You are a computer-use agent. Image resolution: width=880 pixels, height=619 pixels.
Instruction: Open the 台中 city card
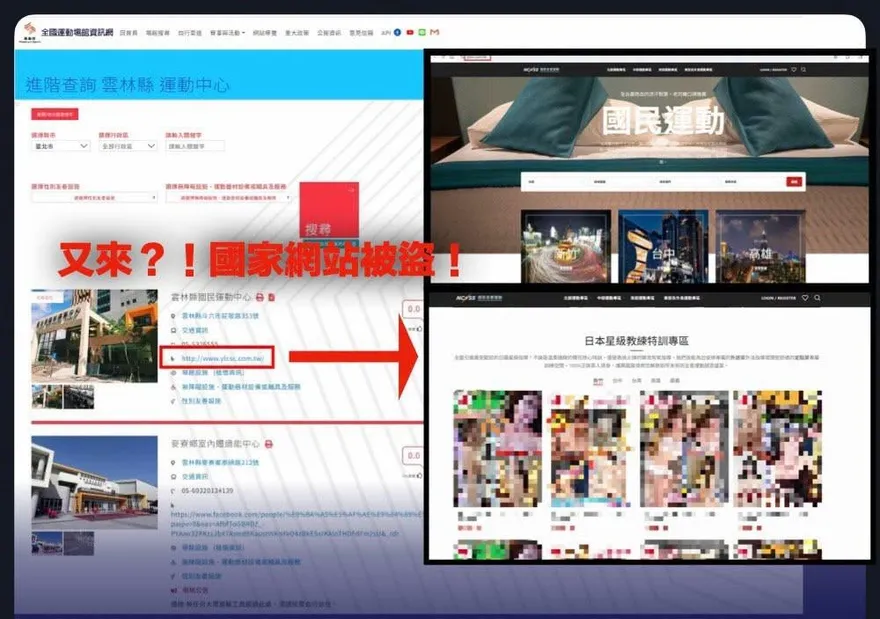(x=663, y=247)
